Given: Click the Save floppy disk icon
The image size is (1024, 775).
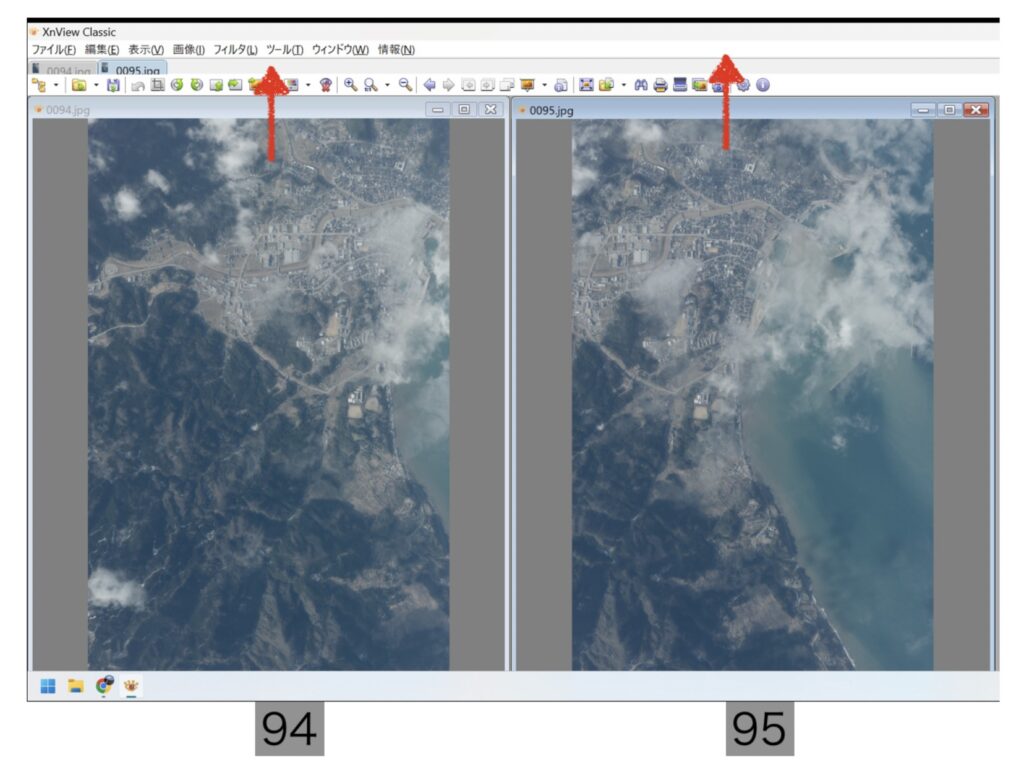Looking at the screenshot, I should point(113,86).
